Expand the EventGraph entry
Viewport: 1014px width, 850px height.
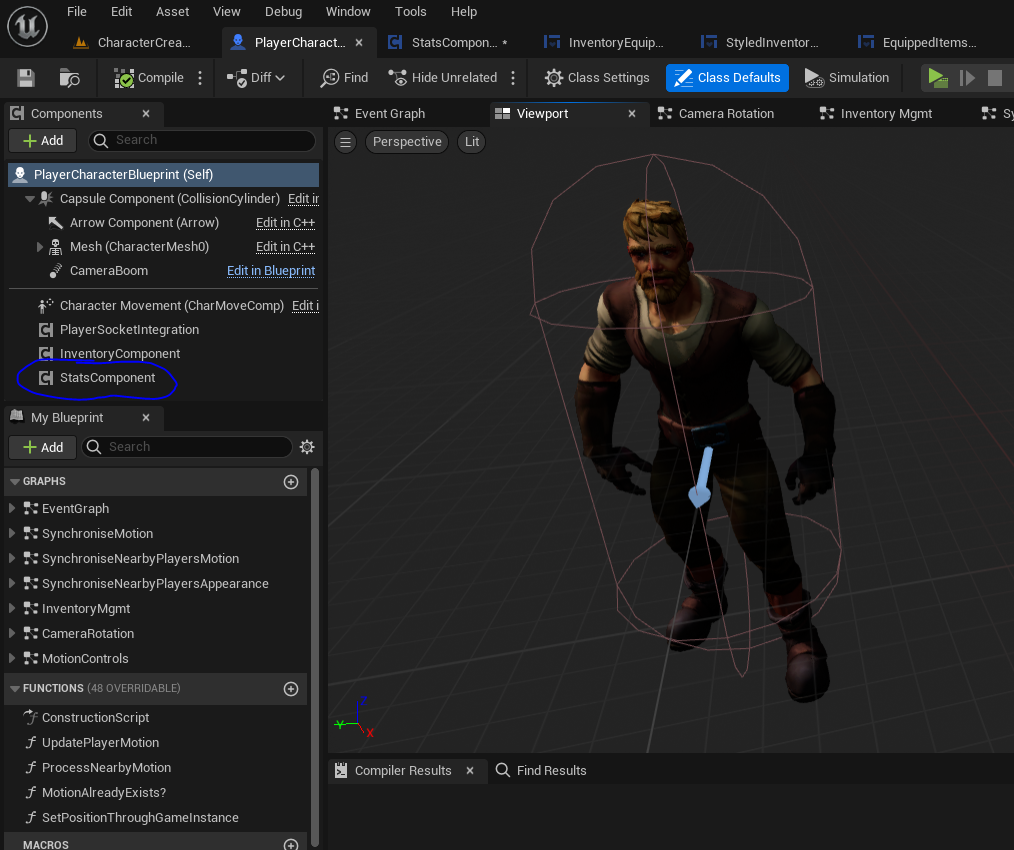pyautogui.click(x=12, y=508)
